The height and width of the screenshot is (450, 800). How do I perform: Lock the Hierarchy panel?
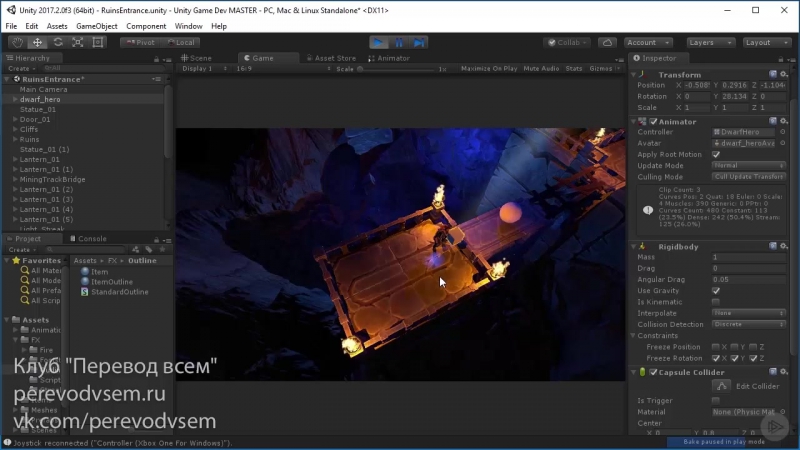157,59
